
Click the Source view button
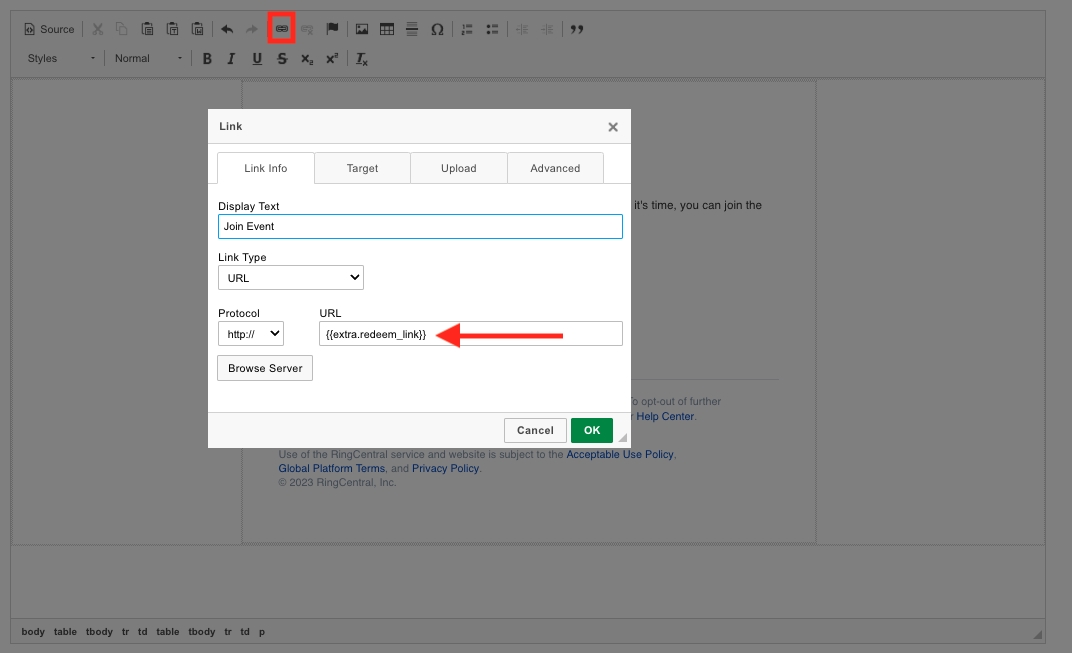(49, 29)
